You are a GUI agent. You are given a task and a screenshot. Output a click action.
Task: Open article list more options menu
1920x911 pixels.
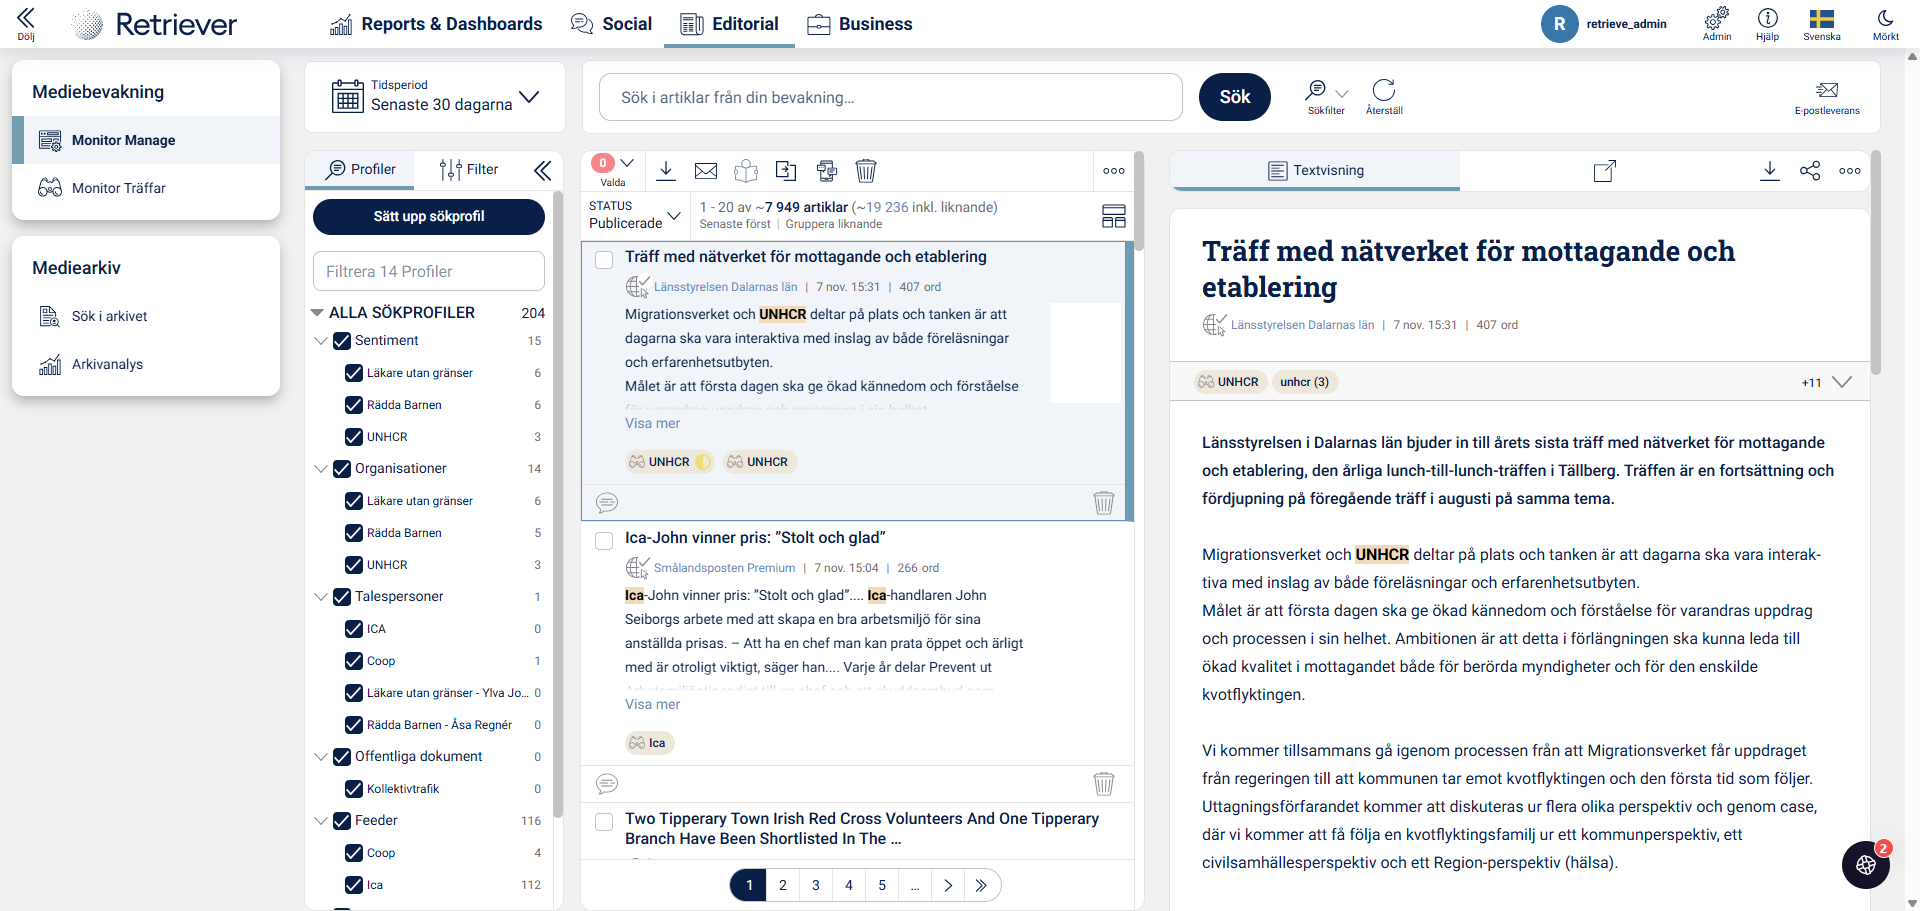pos(1114,171)
